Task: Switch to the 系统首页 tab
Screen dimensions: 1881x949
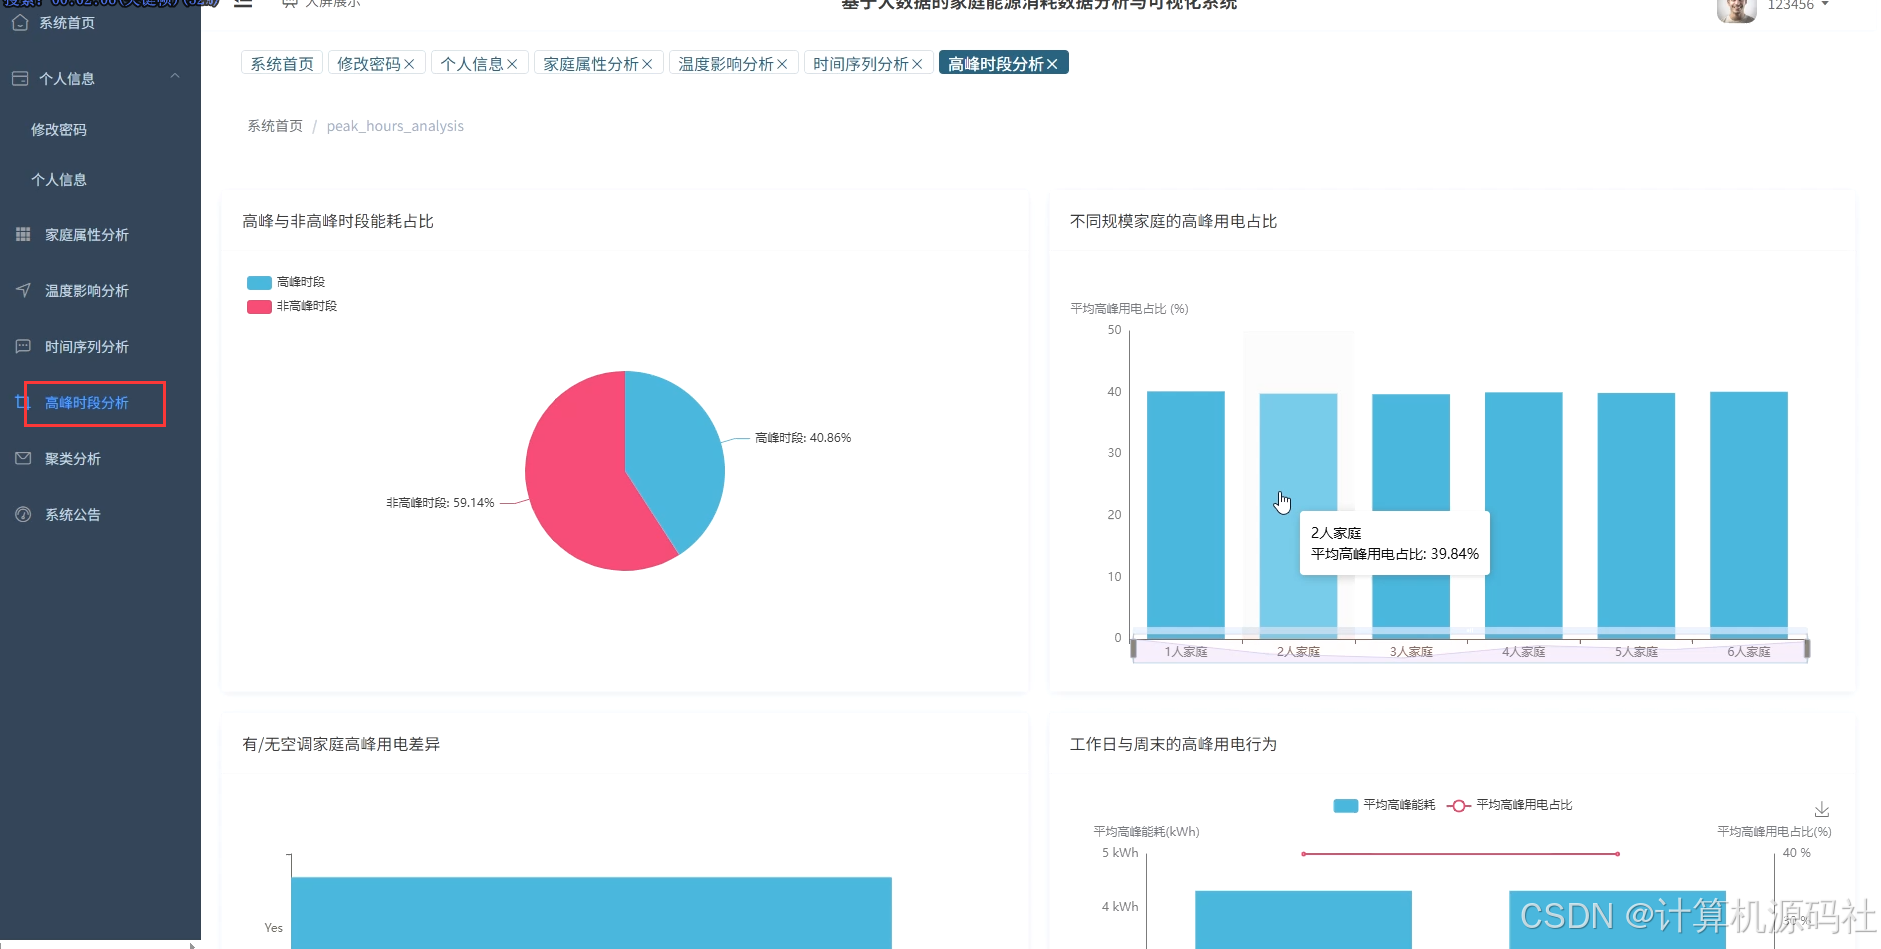Action: coord(282,63)
